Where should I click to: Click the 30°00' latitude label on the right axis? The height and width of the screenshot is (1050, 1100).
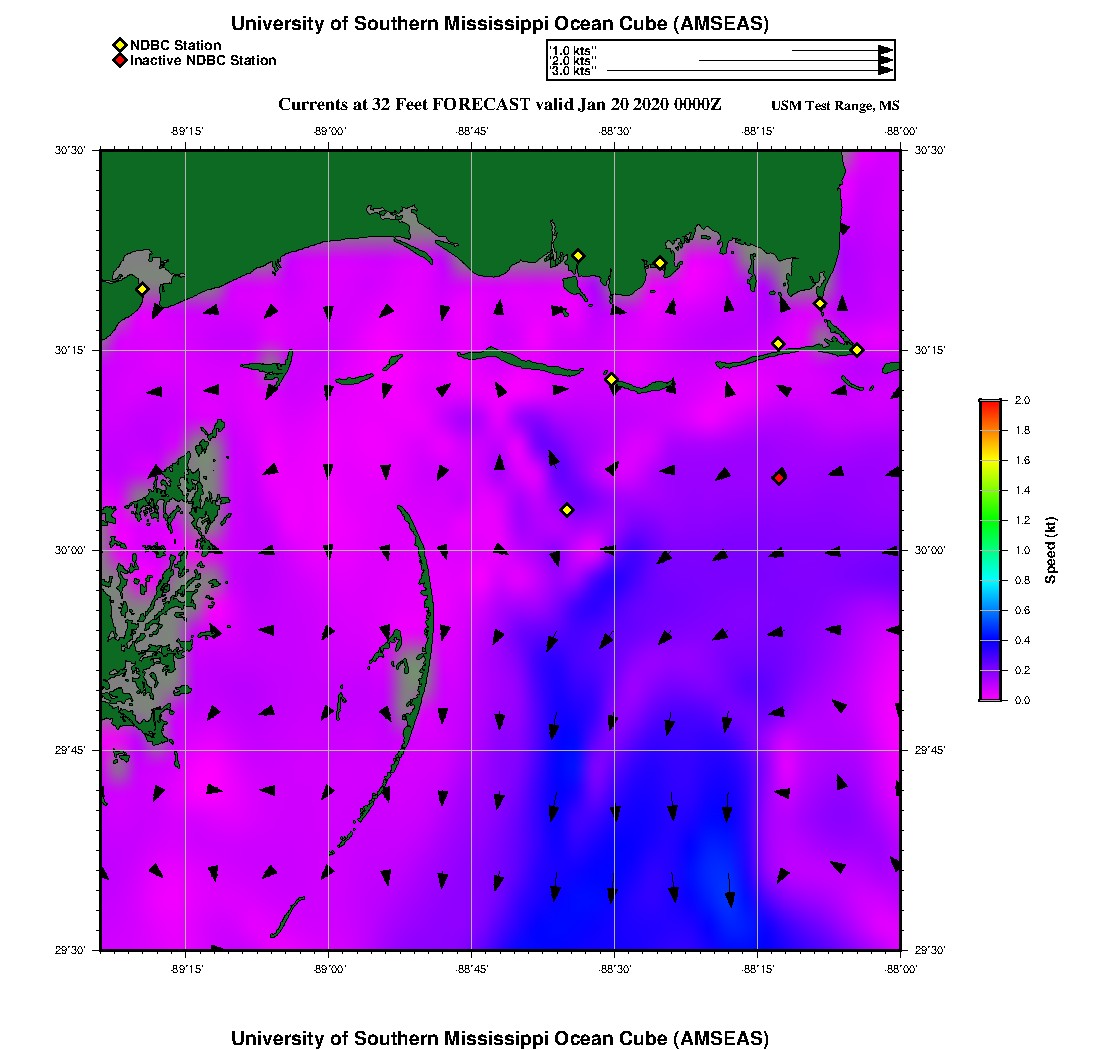tap(930, 550)
